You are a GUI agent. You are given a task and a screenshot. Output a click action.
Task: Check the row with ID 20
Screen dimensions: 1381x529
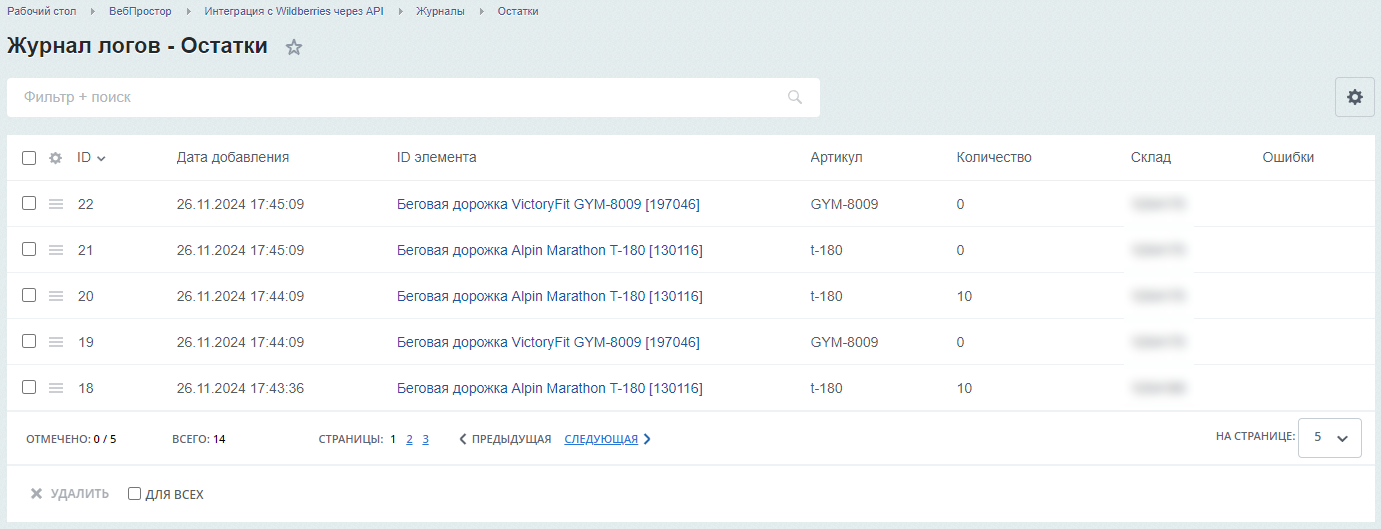click(29, 295)
